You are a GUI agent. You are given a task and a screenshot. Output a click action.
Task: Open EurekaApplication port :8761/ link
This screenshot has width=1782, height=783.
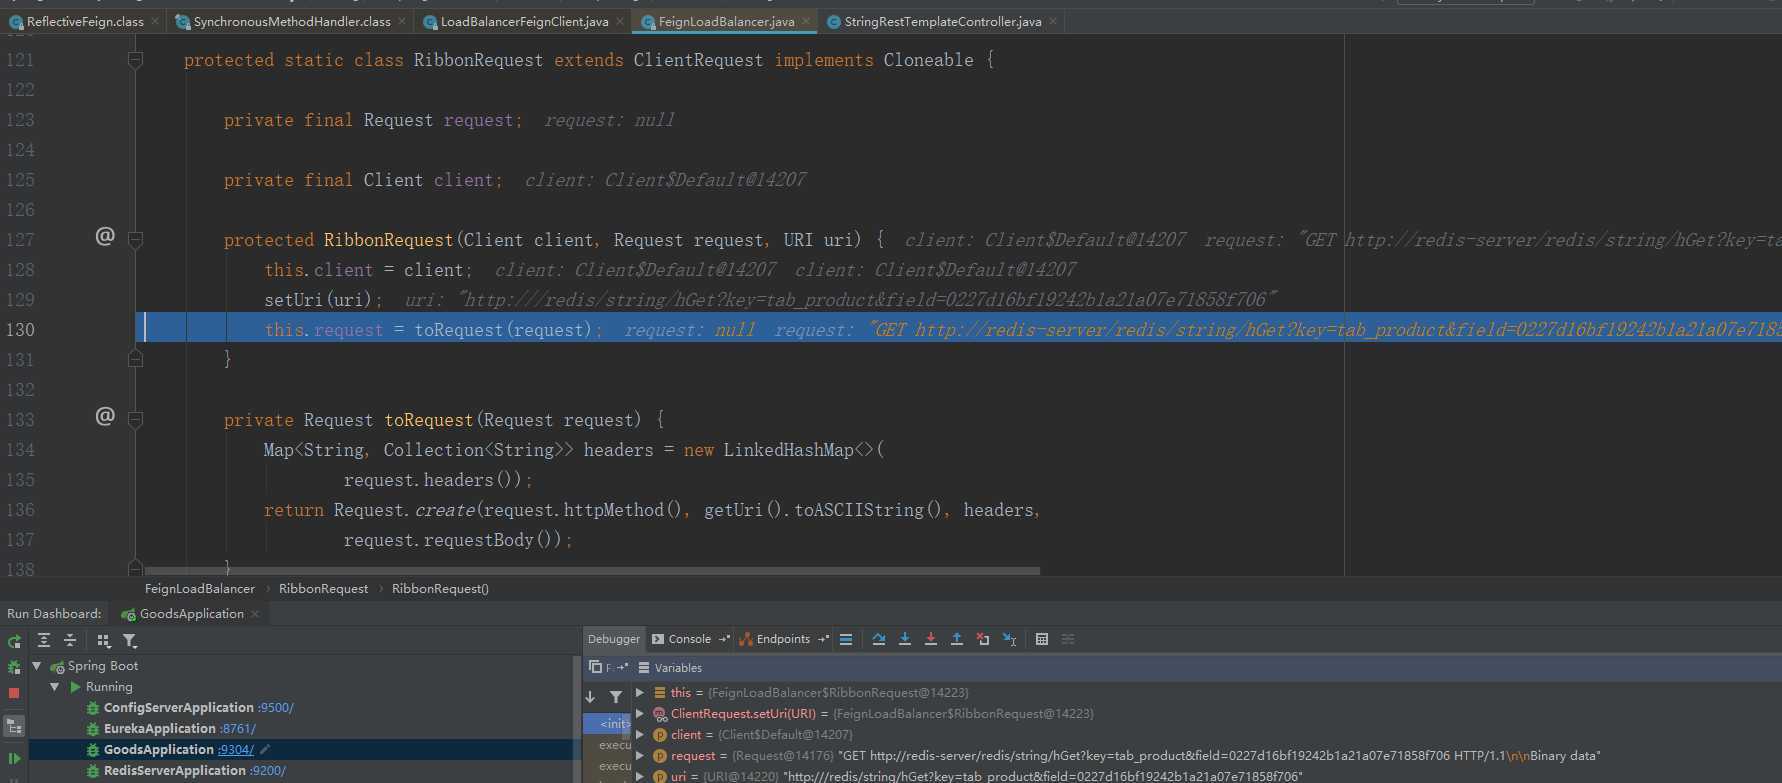(238, 729)
